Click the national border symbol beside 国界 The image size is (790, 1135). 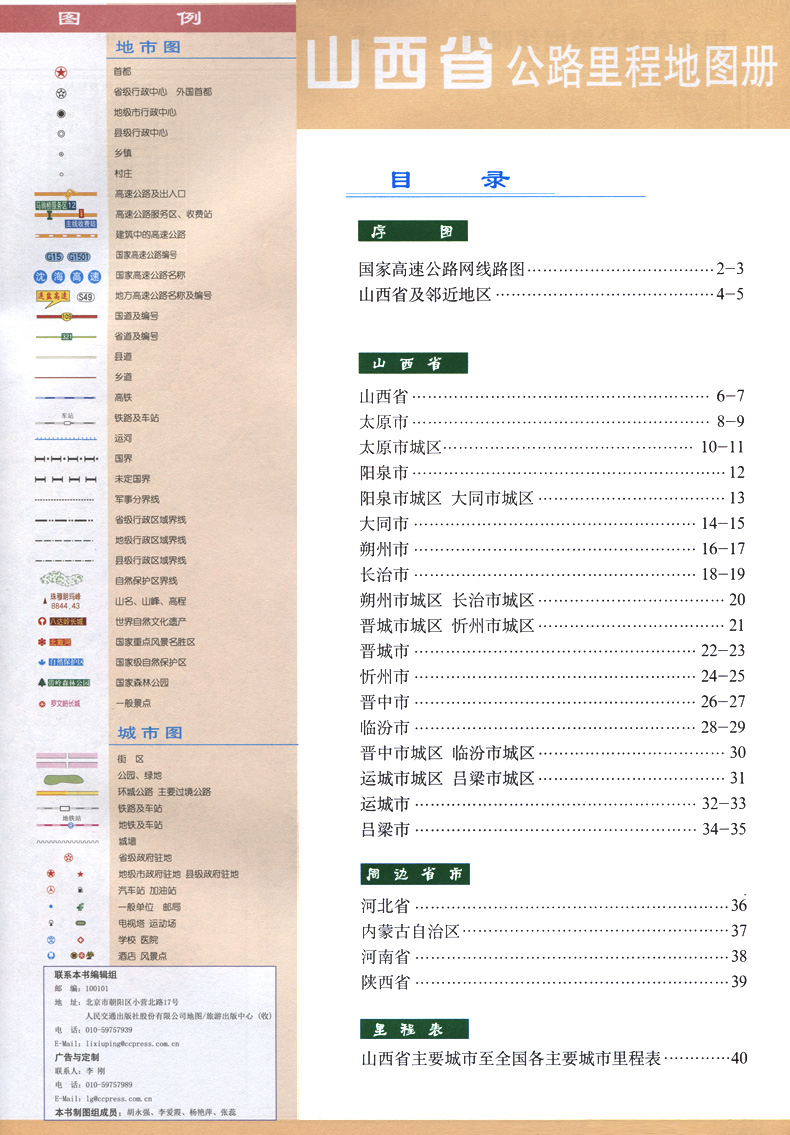(x=66, y=459)
